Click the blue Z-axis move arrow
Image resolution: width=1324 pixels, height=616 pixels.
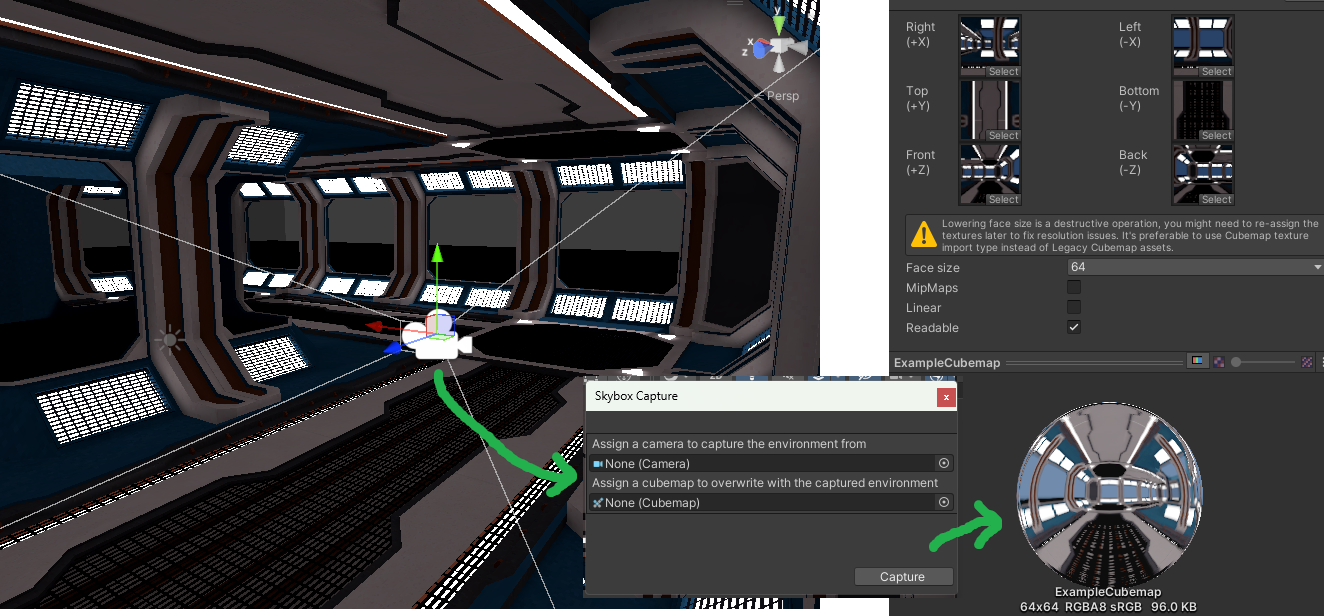point(395,348)
